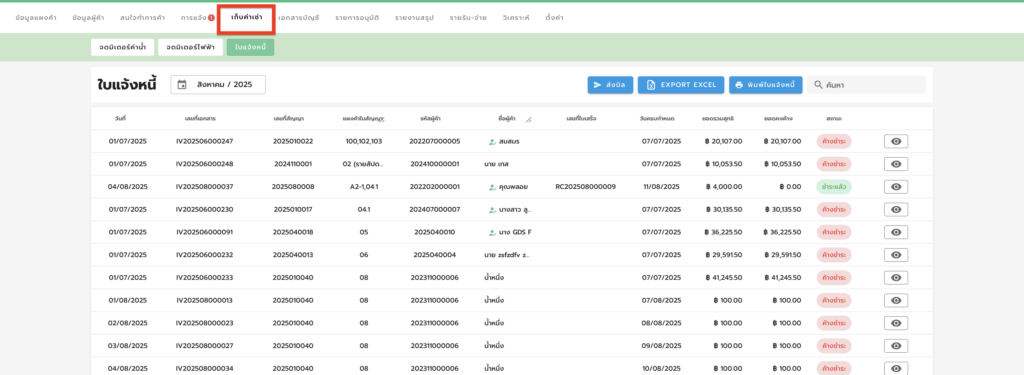The height and width of the screenshot is (375, 1024).
Task: Select the เก็บค่าเช่า tab
Action: tap(246, 18)
